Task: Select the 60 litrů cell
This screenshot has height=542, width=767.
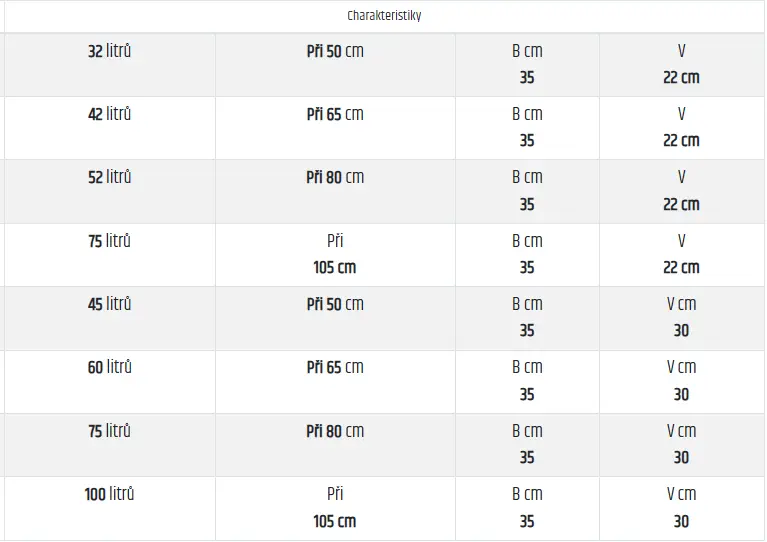Action: click(109, 368)
